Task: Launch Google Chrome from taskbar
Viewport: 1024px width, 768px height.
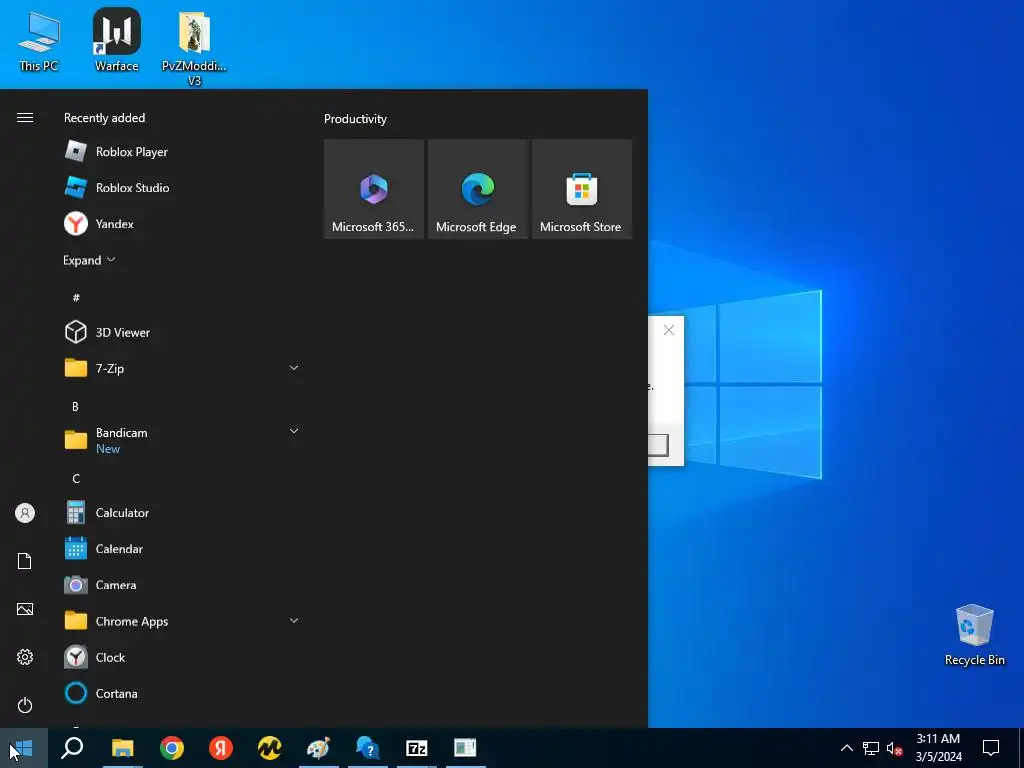Action: (x=172, y=748)
